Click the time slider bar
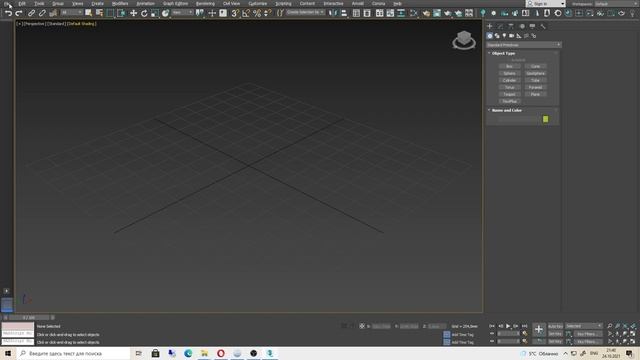This screenshot has width=640, height=360. pyautogui.click(x=29, y=318)
